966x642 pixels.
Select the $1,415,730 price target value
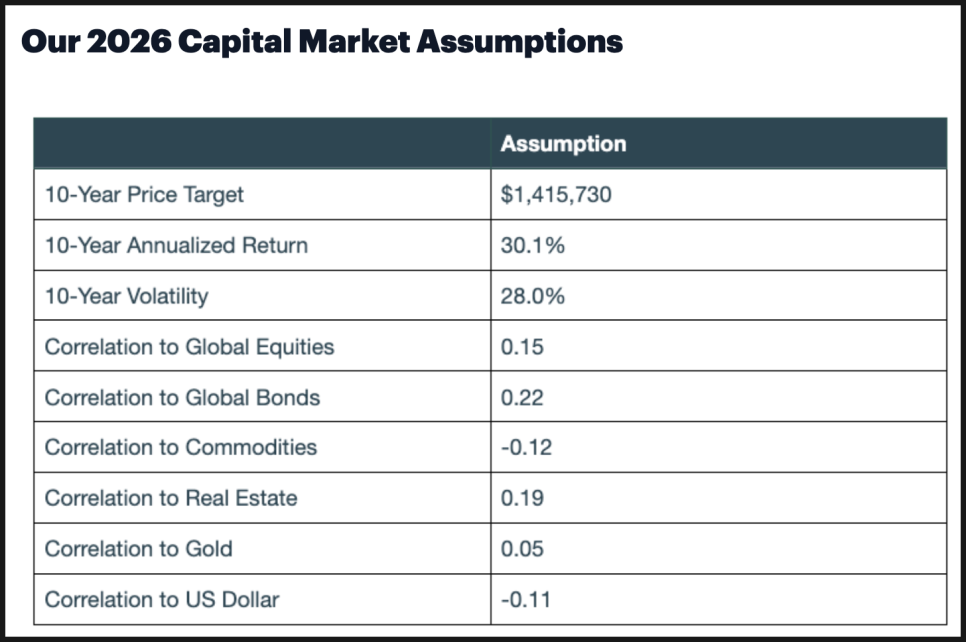556,194
